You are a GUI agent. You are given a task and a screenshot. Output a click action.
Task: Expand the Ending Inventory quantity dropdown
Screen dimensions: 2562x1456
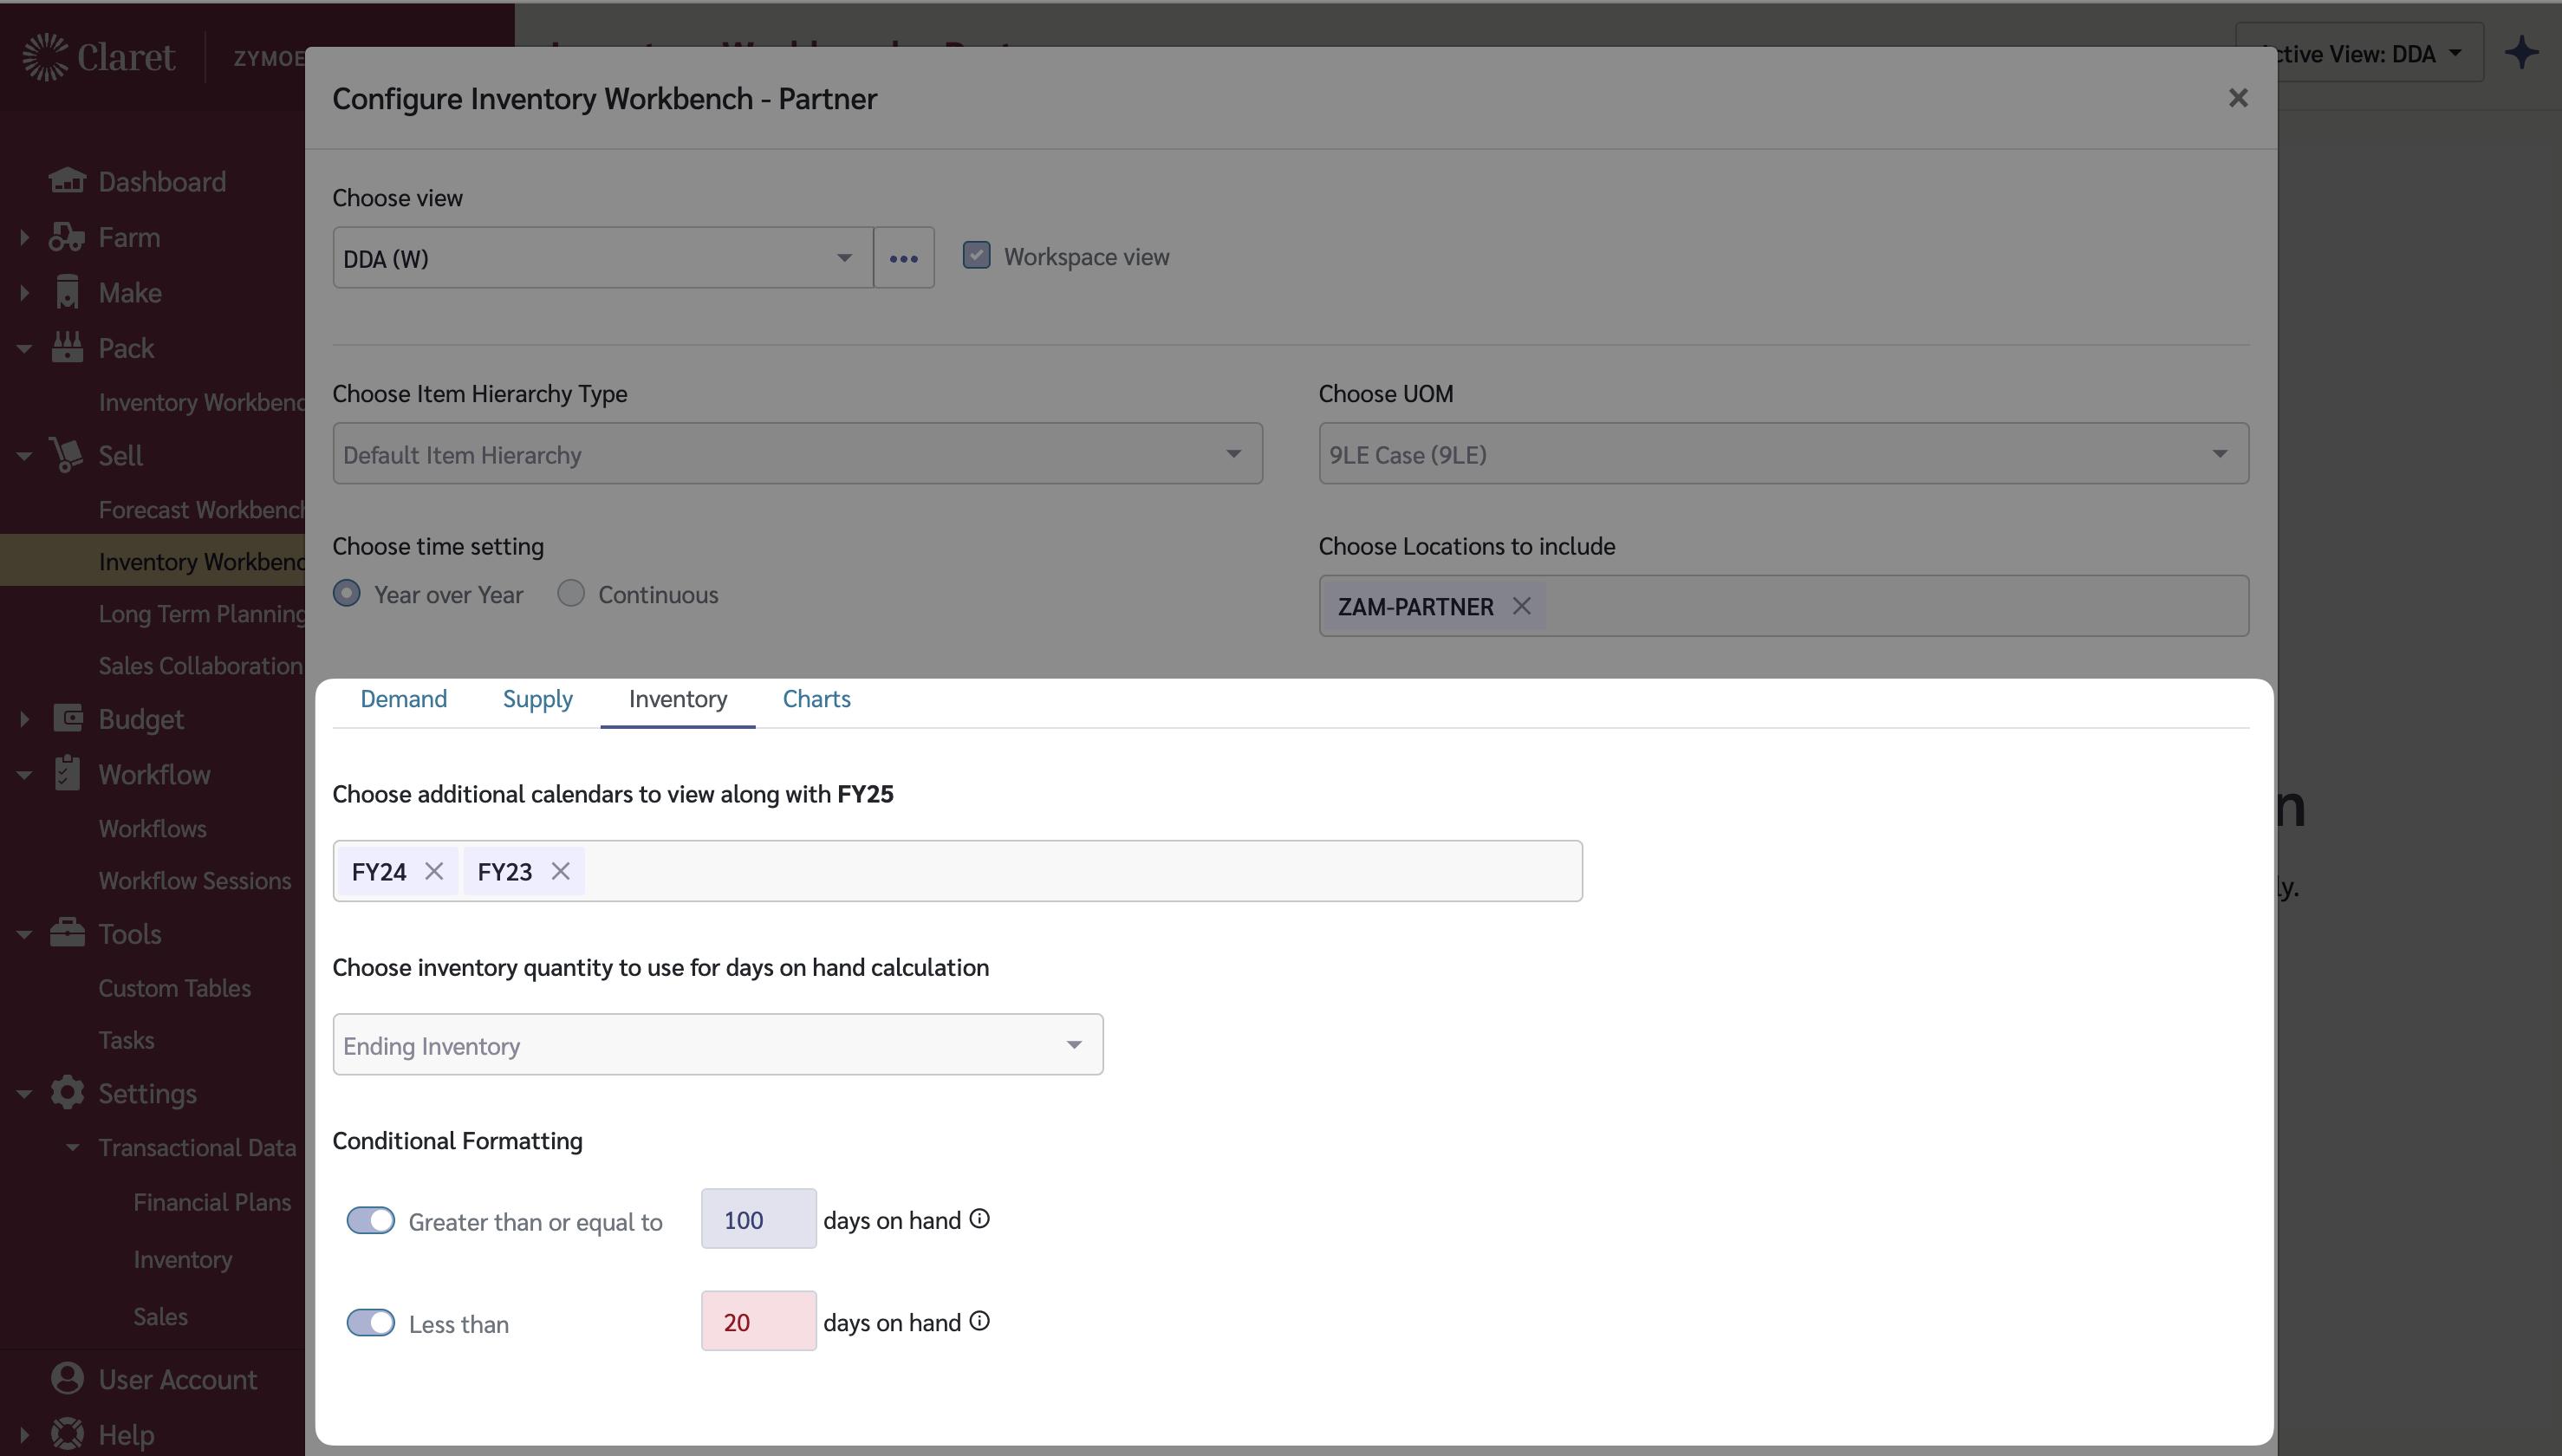point(717,1045)
